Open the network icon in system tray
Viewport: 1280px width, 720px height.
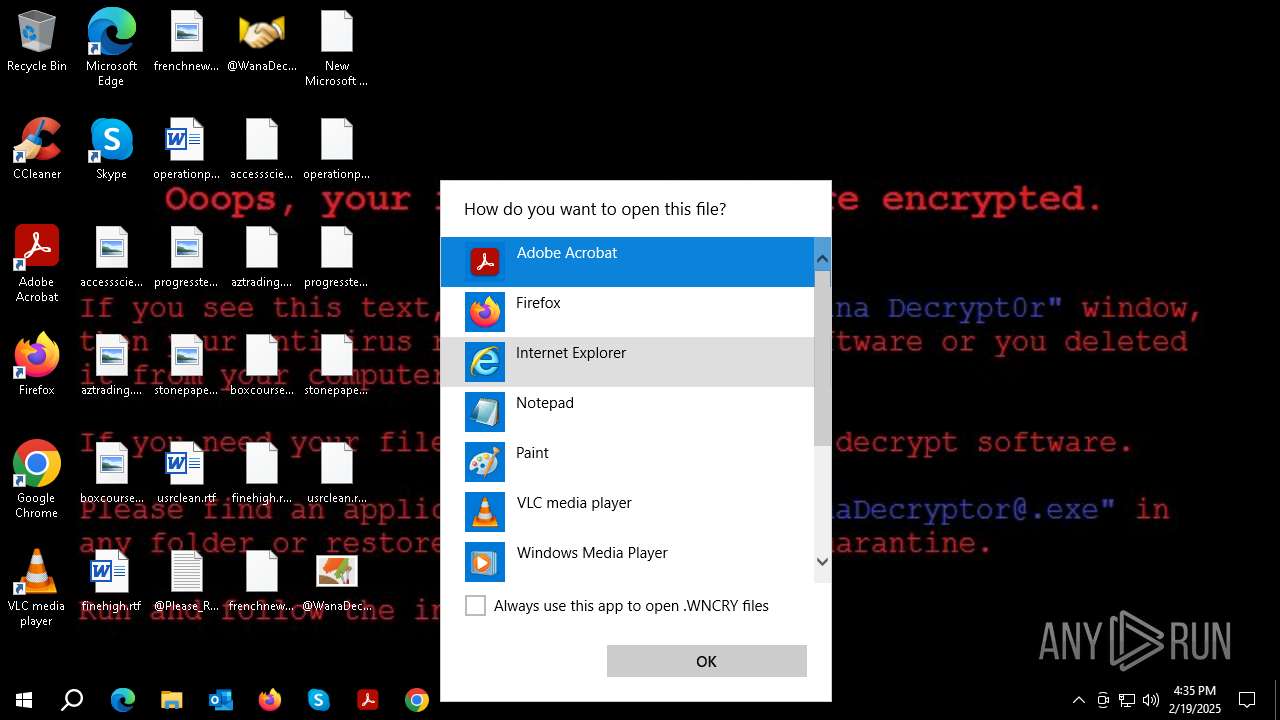pos(1127,700)
